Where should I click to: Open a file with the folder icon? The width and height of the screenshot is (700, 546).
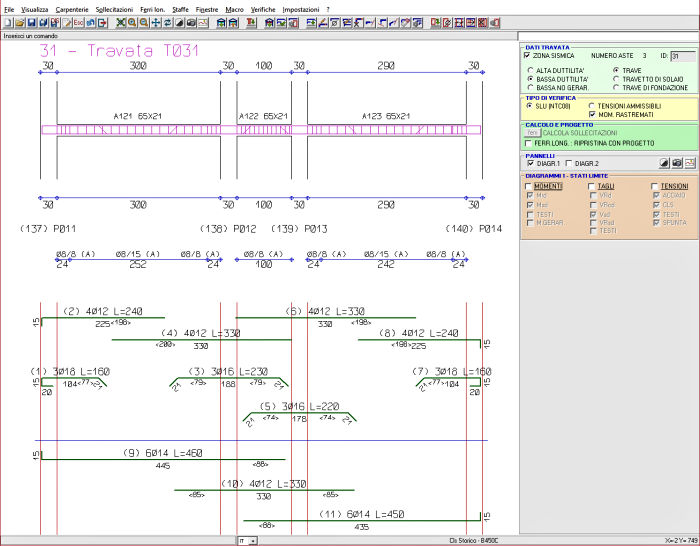click(20, 23)
